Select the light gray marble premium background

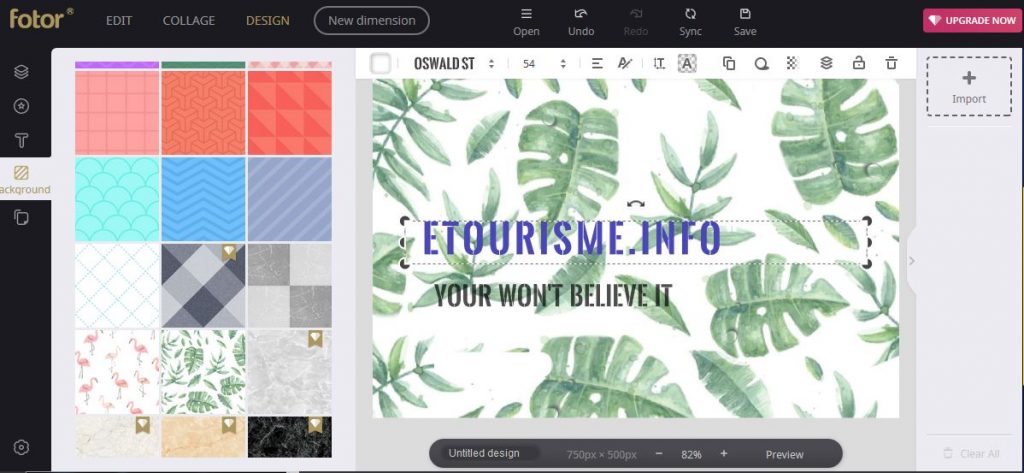[x=289, y=372]
